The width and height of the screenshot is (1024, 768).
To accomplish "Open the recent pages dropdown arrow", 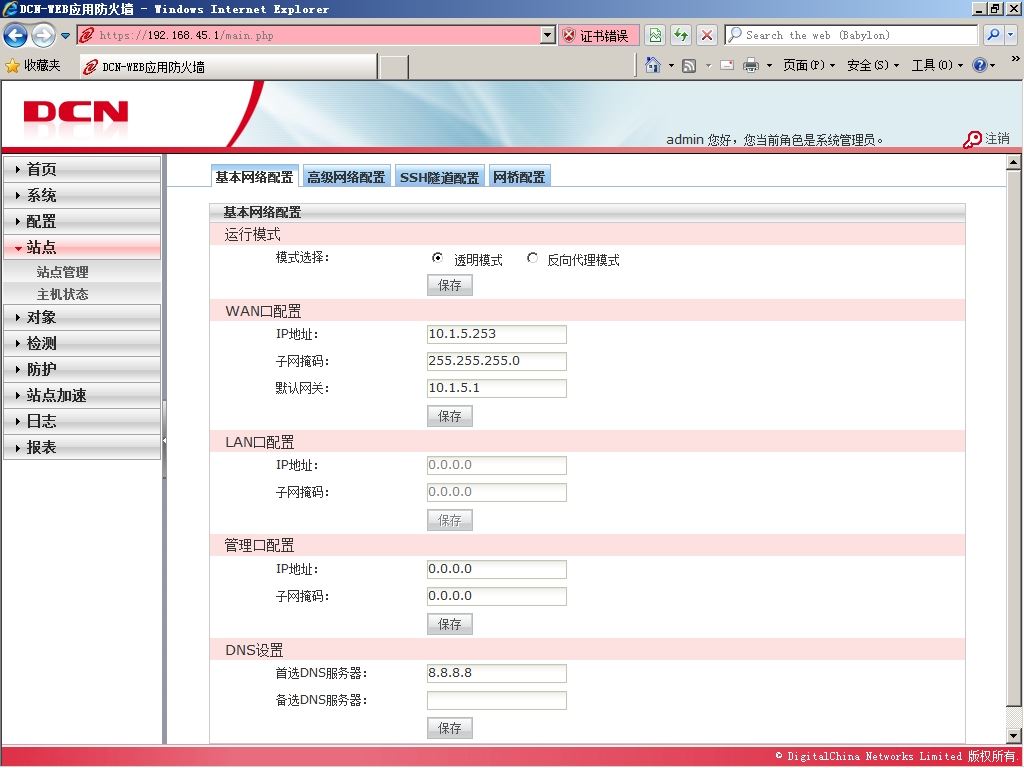I will 65,36.
